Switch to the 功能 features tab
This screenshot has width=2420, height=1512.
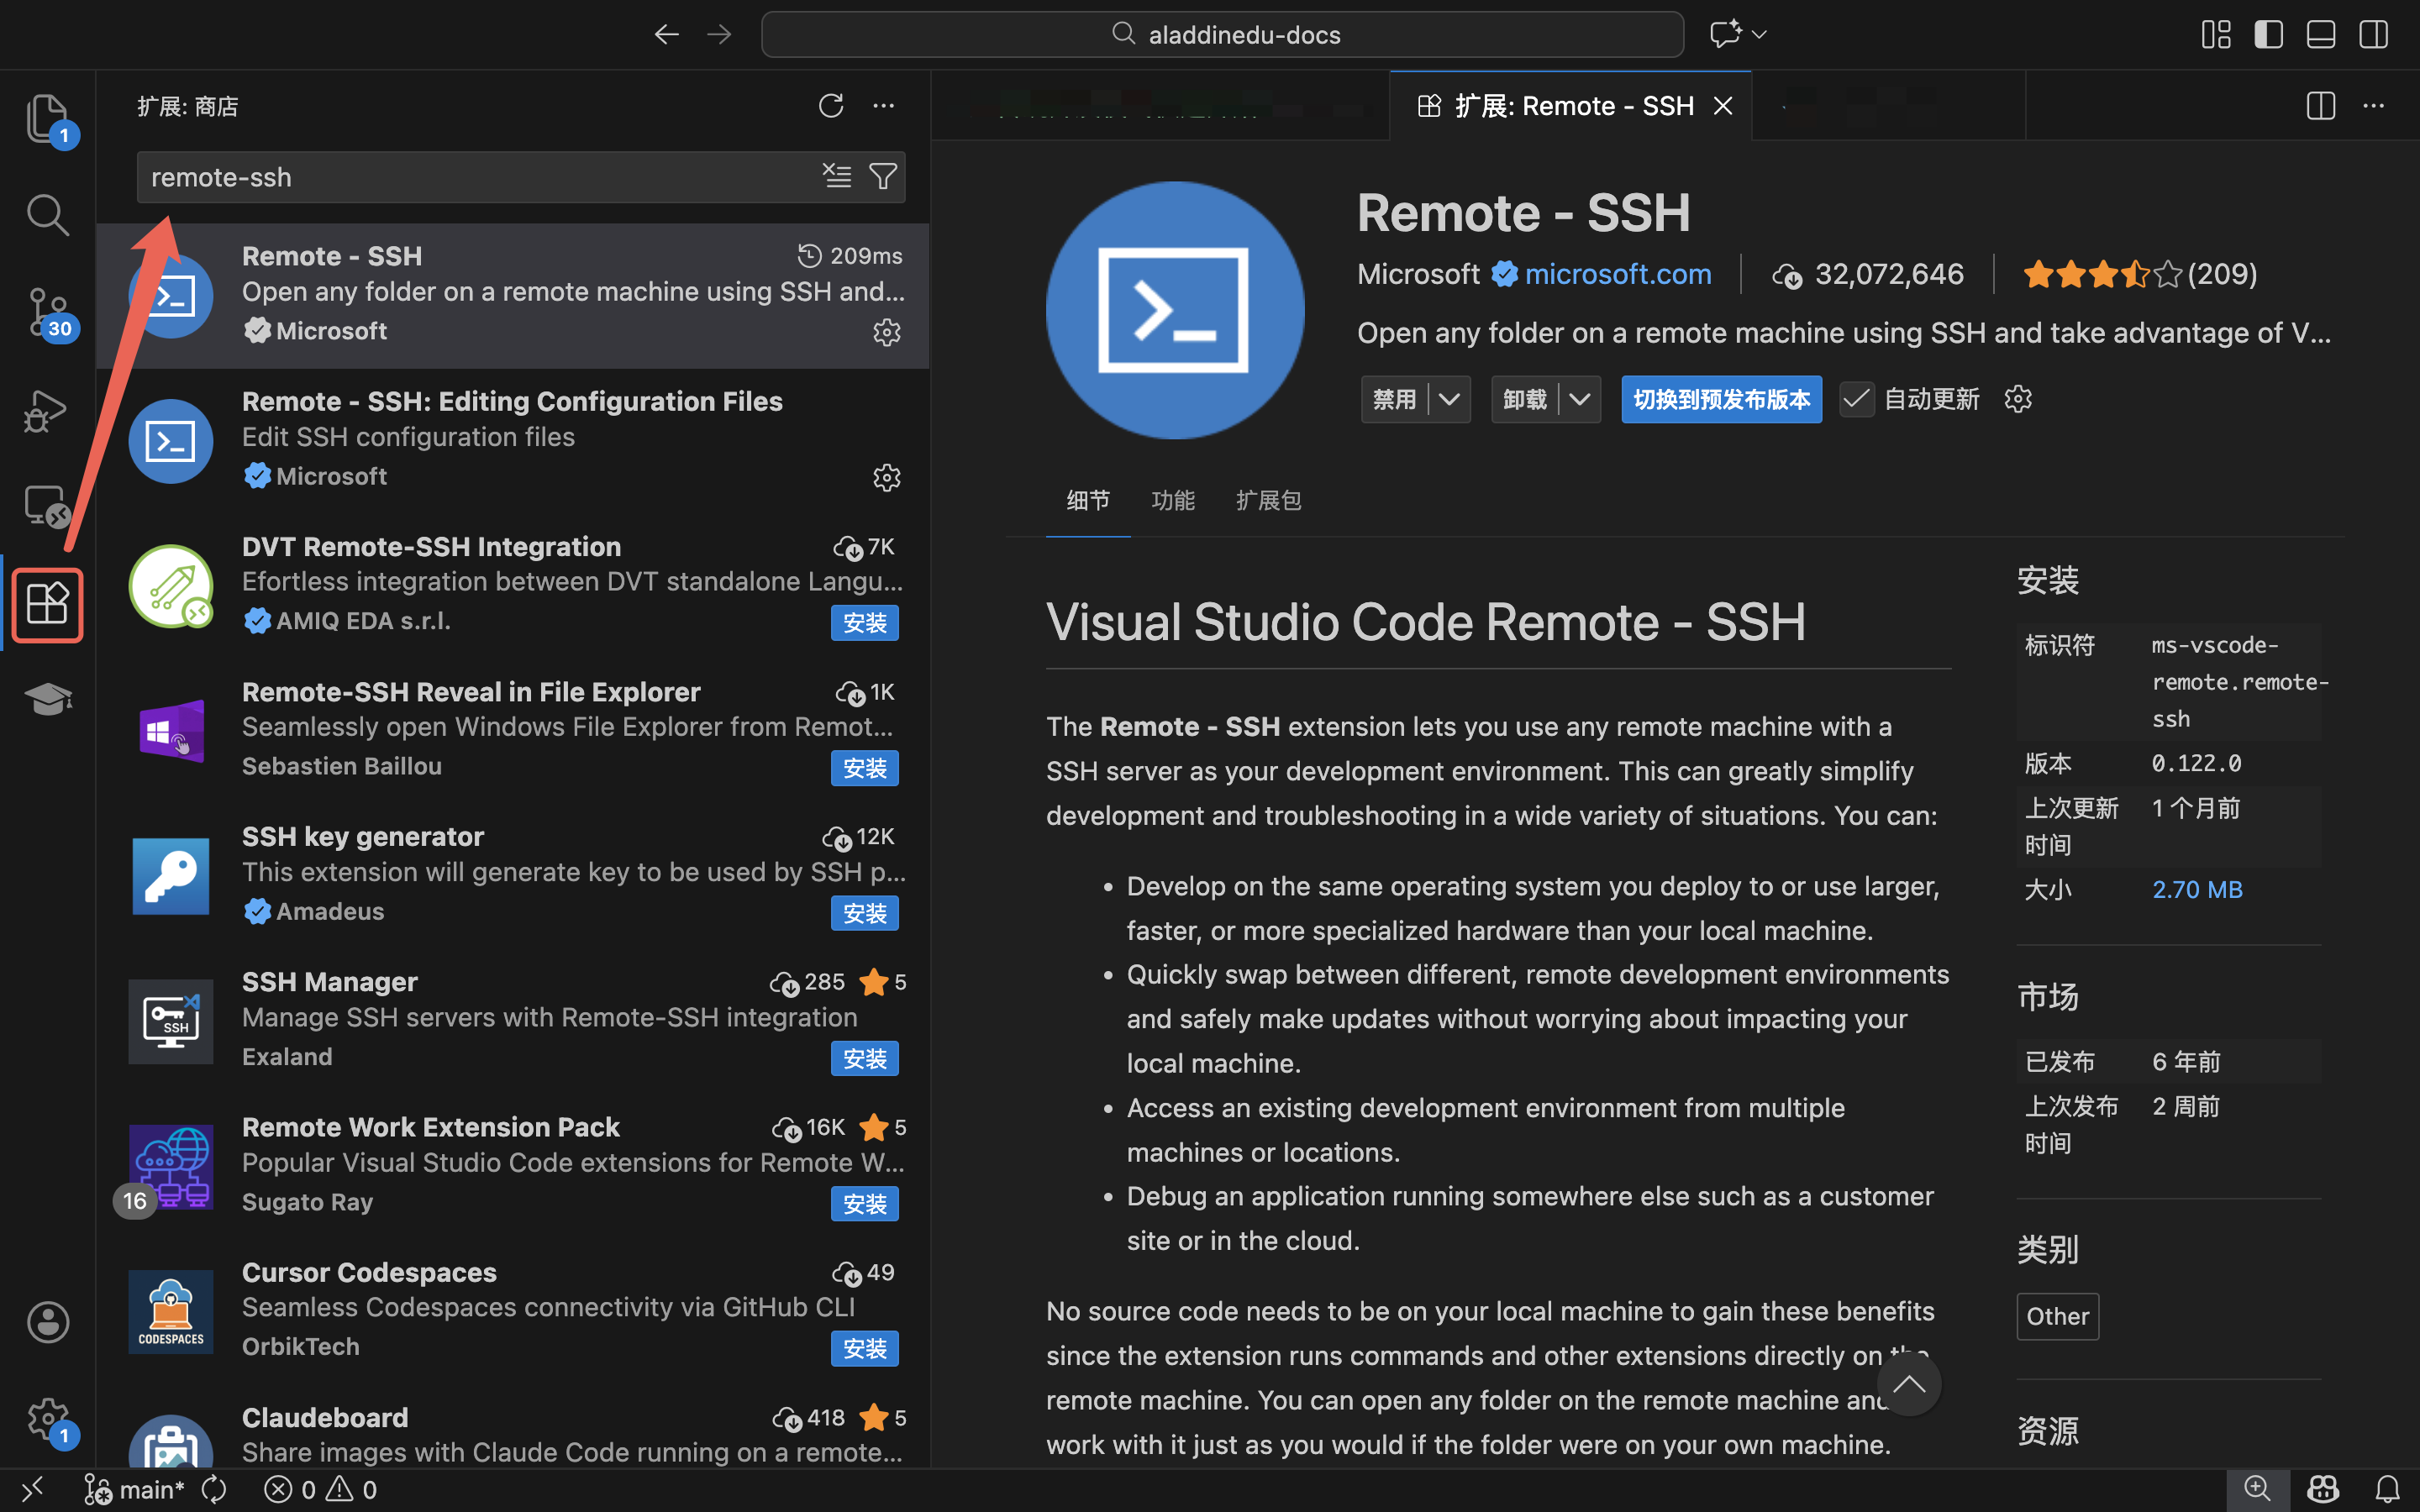tap(1172, 500)
